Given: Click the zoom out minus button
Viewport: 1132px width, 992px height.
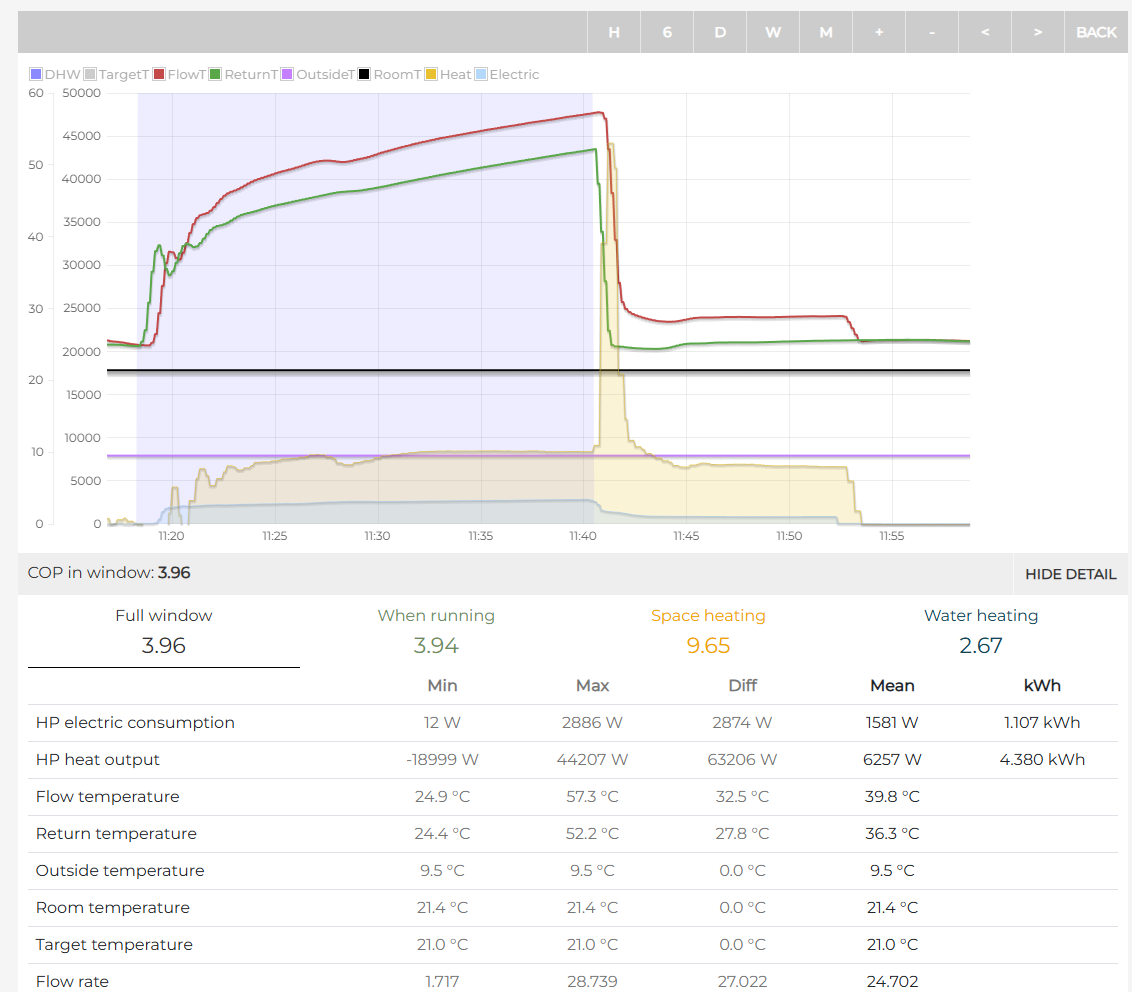Looking at the screenshot, I should [932, 32].
